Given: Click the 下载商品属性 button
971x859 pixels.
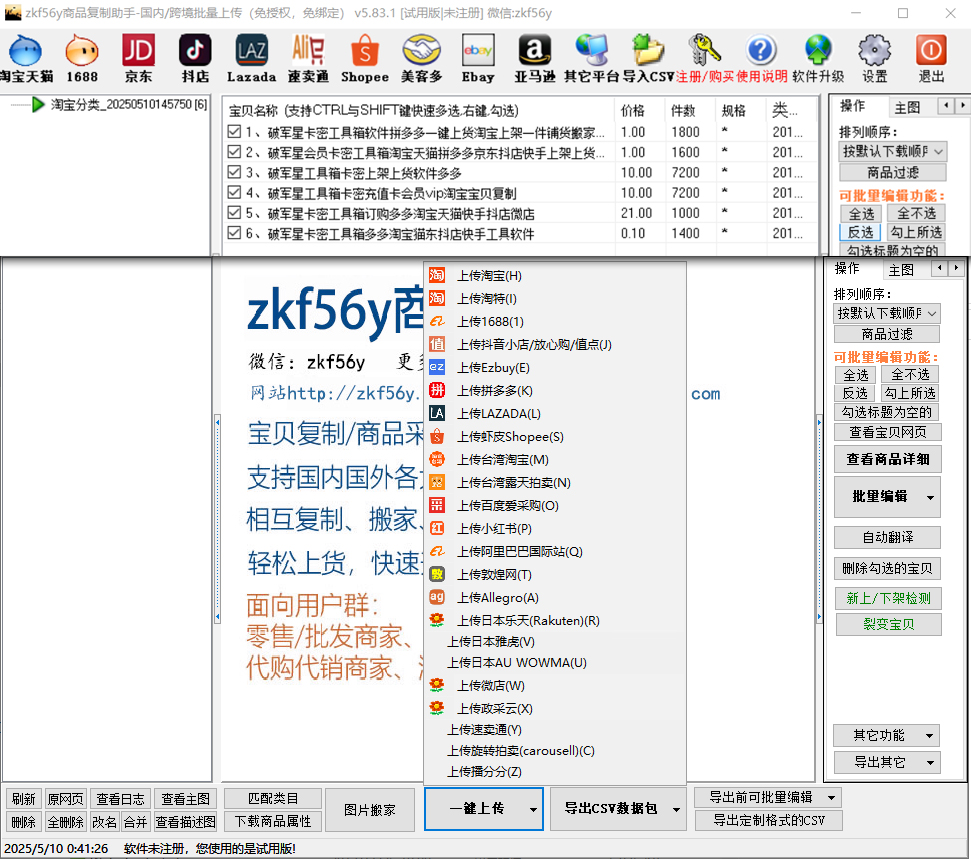Looking at the screenshot, I should pyautogui.click(x=273, y=821).
